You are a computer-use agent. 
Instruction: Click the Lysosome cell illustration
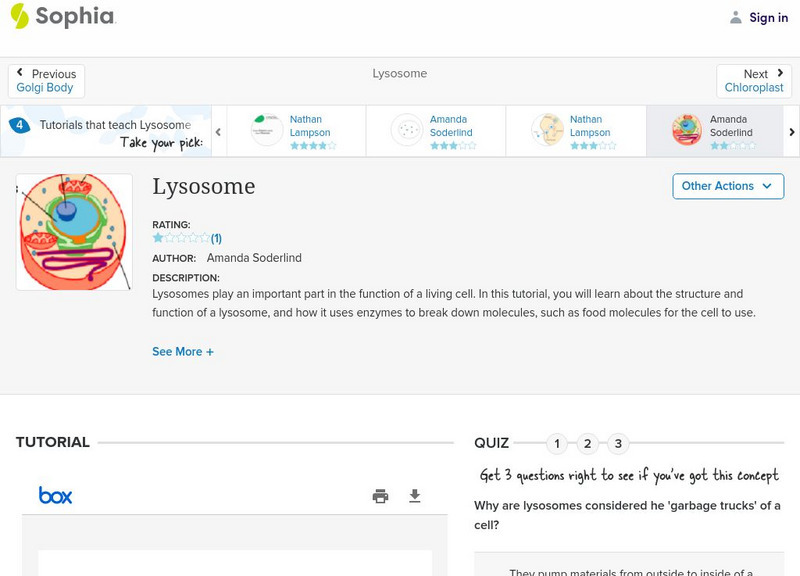74,231
